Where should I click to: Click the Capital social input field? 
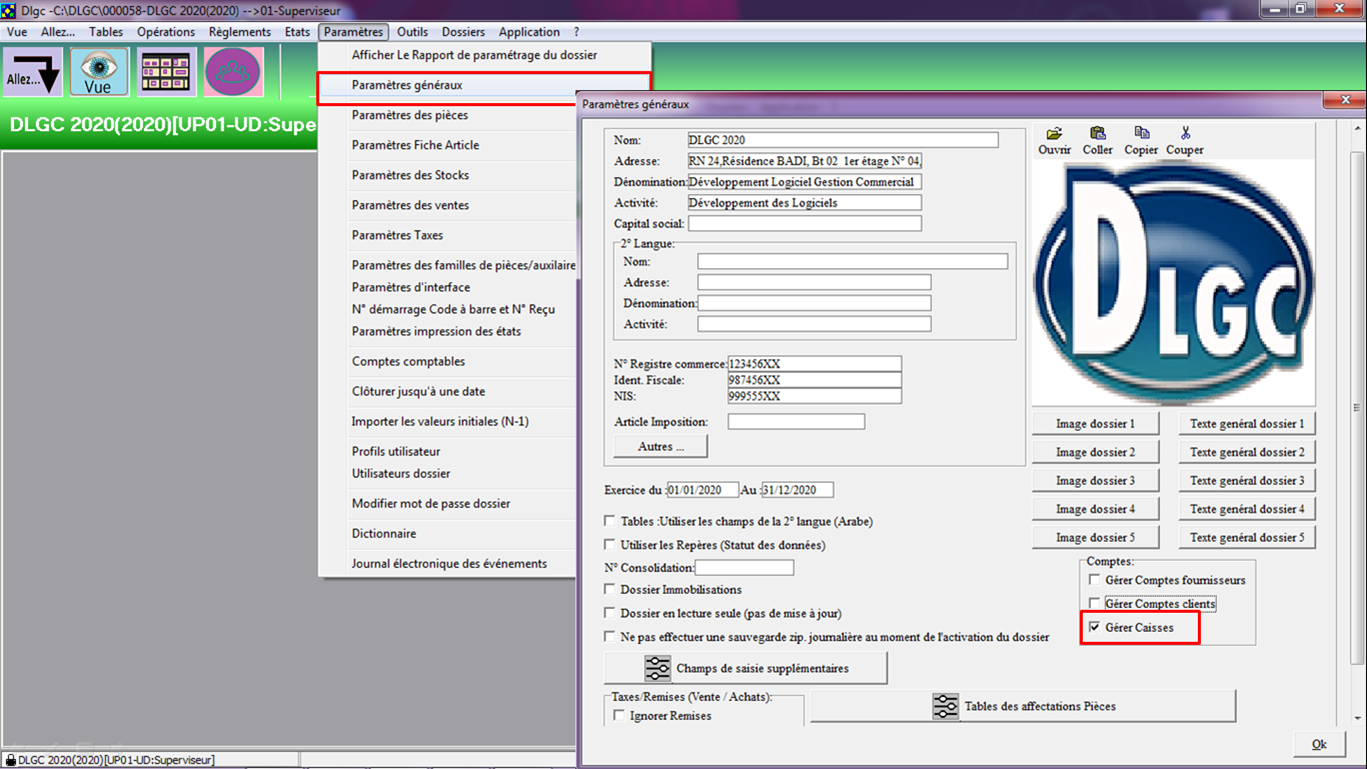coord(804,224)
